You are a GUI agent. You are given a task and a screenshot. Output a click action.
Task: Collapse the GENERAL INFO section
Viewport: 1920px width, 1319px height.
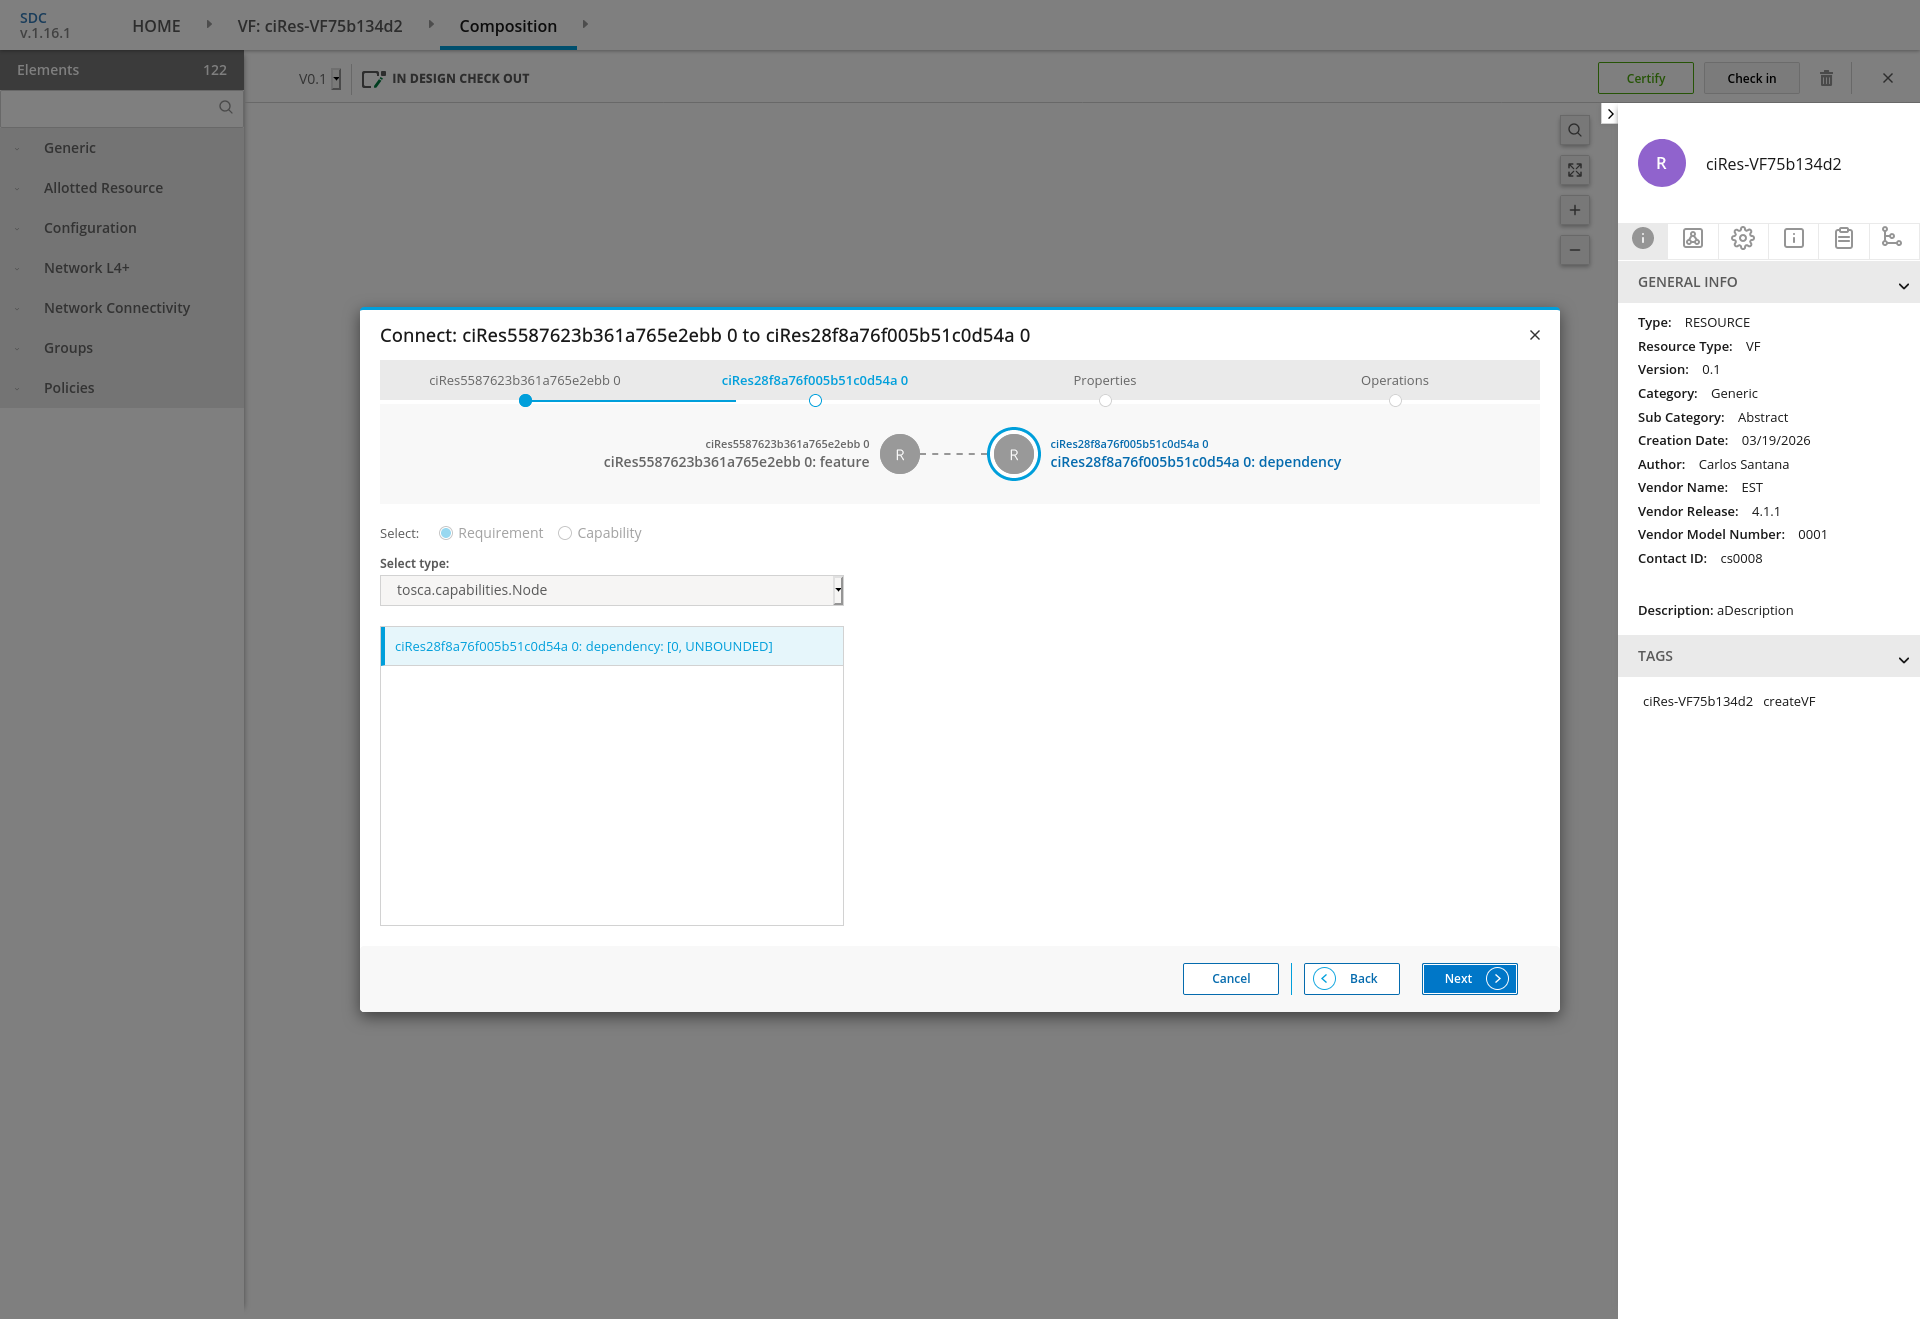(x=1903, y=285)
